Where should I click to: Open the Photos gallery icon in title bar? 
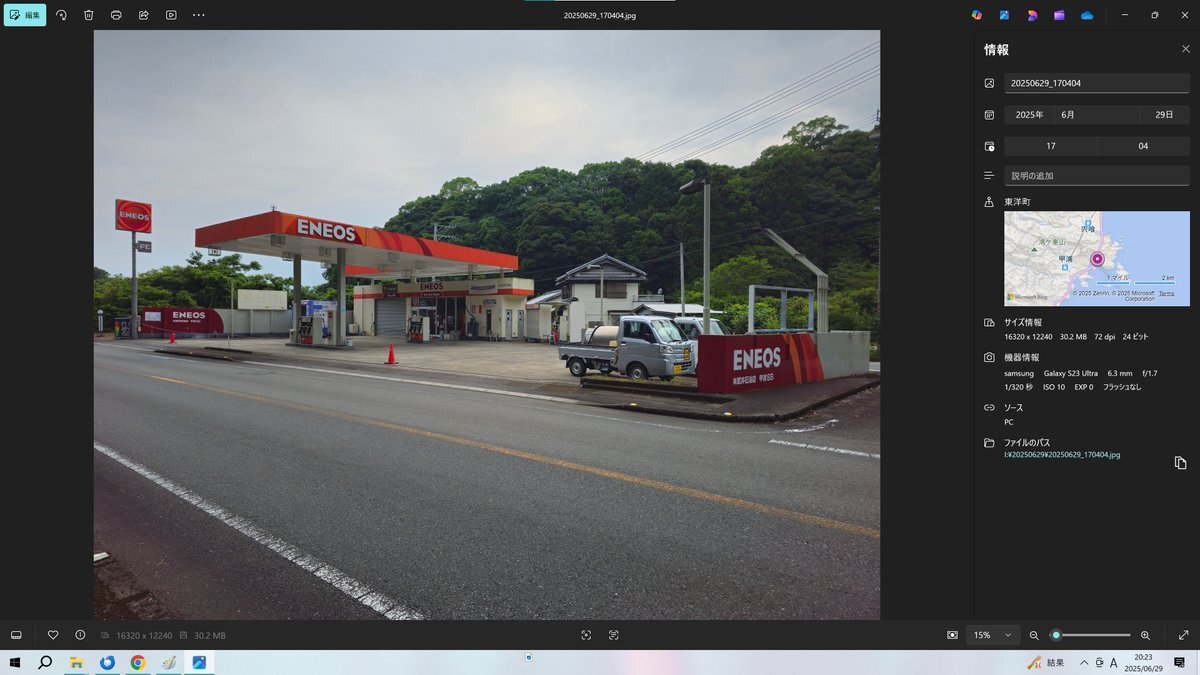[1004, 15]
